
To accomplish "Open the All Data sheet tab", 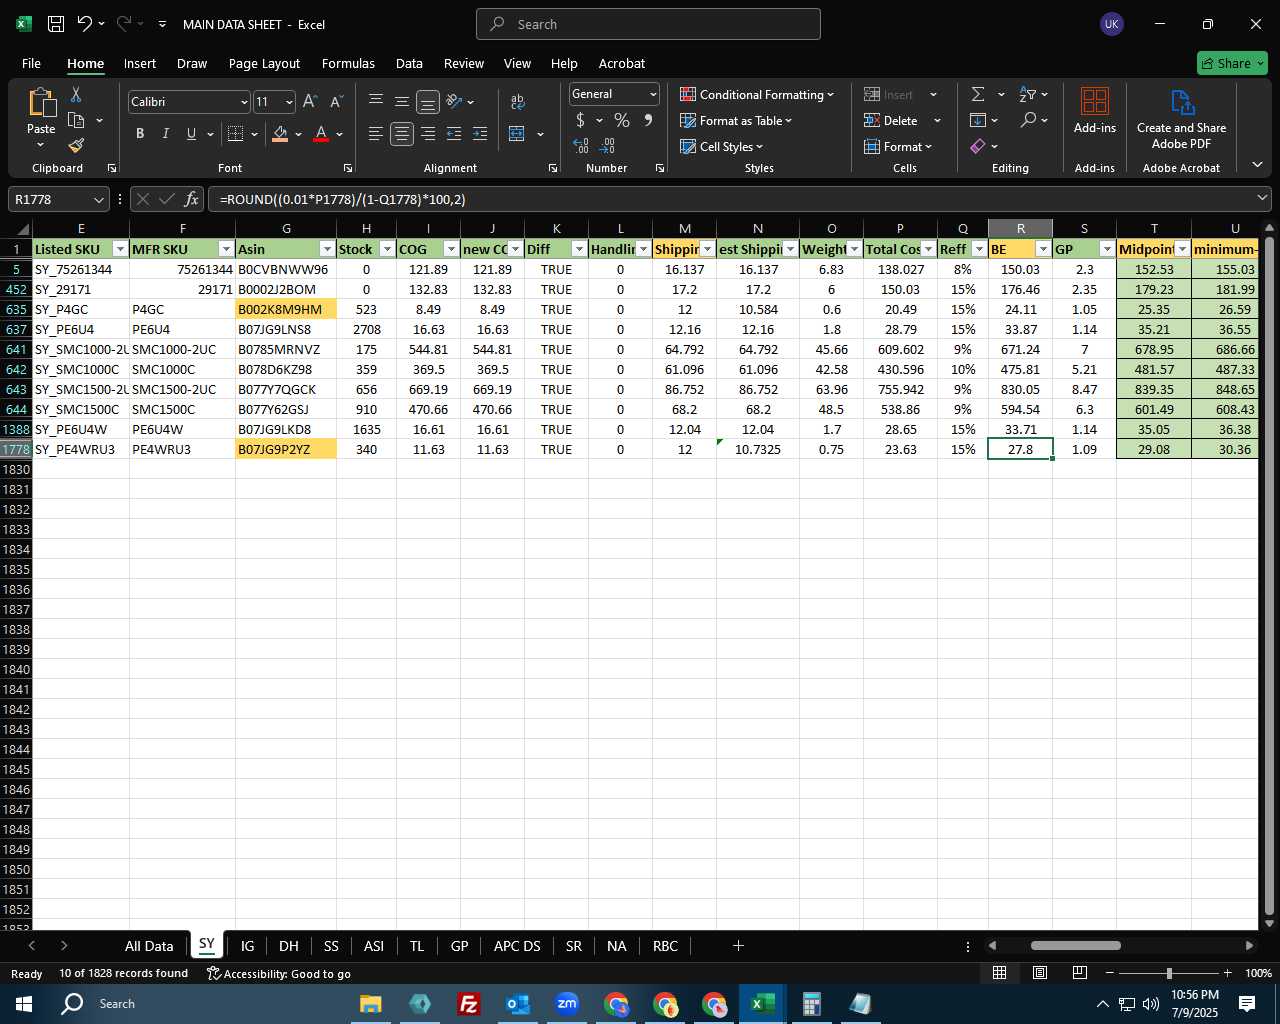I will coord(149,946).
